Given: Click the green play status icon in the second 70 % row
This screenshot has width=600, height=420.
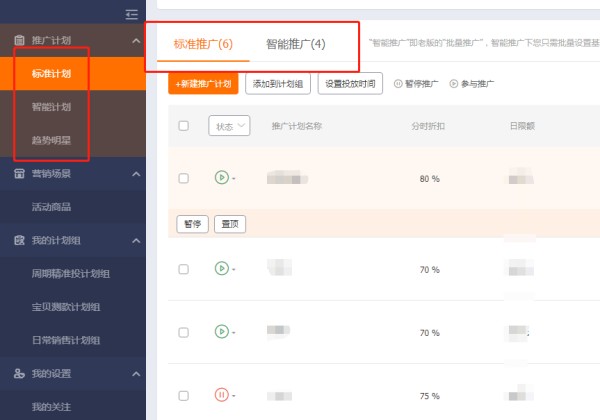Looking at the screenshot, I should [222, 331].
